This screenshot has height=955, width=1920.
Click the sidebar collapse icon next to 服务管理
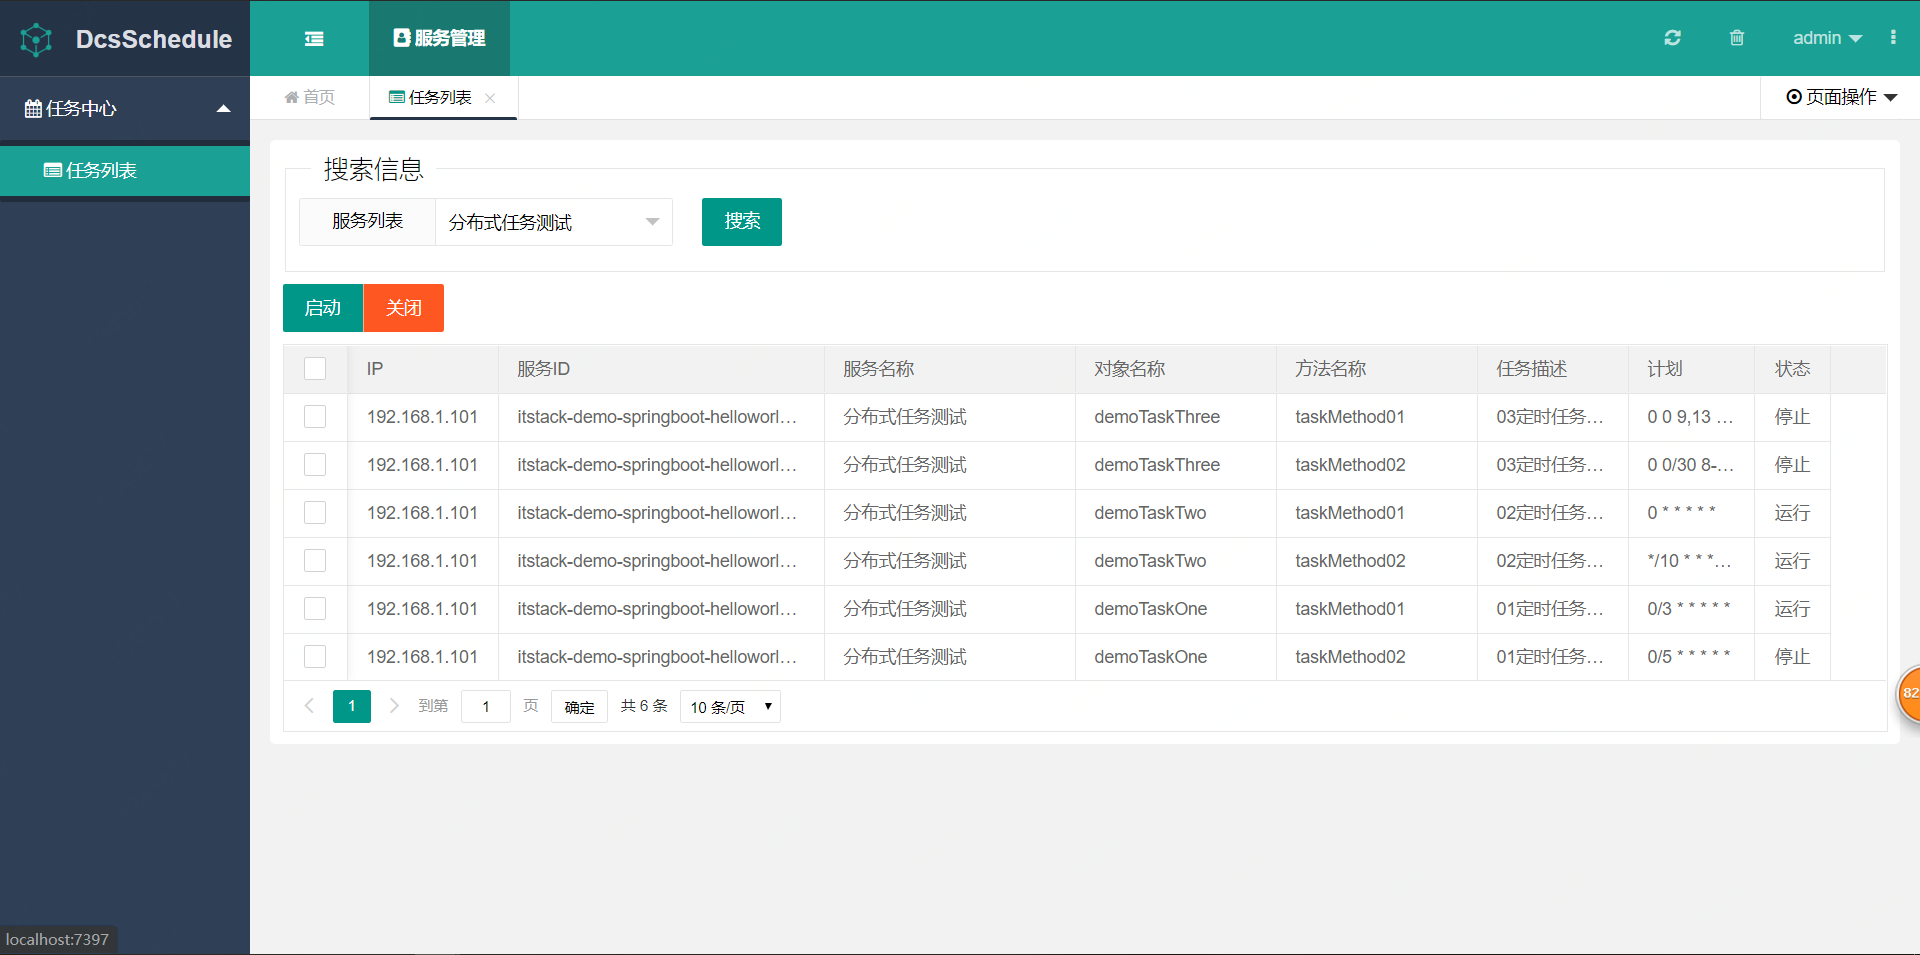click(313, 38)
